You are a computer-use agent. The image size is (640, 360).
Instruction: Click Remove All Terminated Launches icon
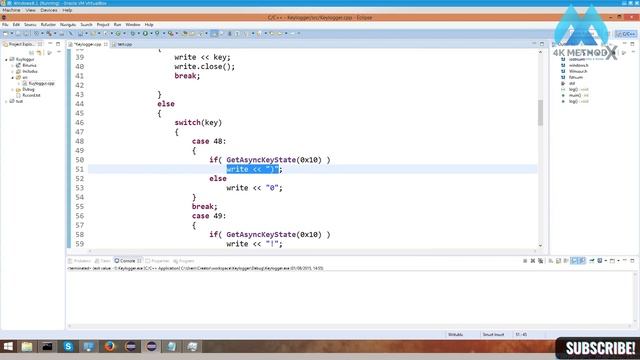pyautogui.click(x=540, y=260)
